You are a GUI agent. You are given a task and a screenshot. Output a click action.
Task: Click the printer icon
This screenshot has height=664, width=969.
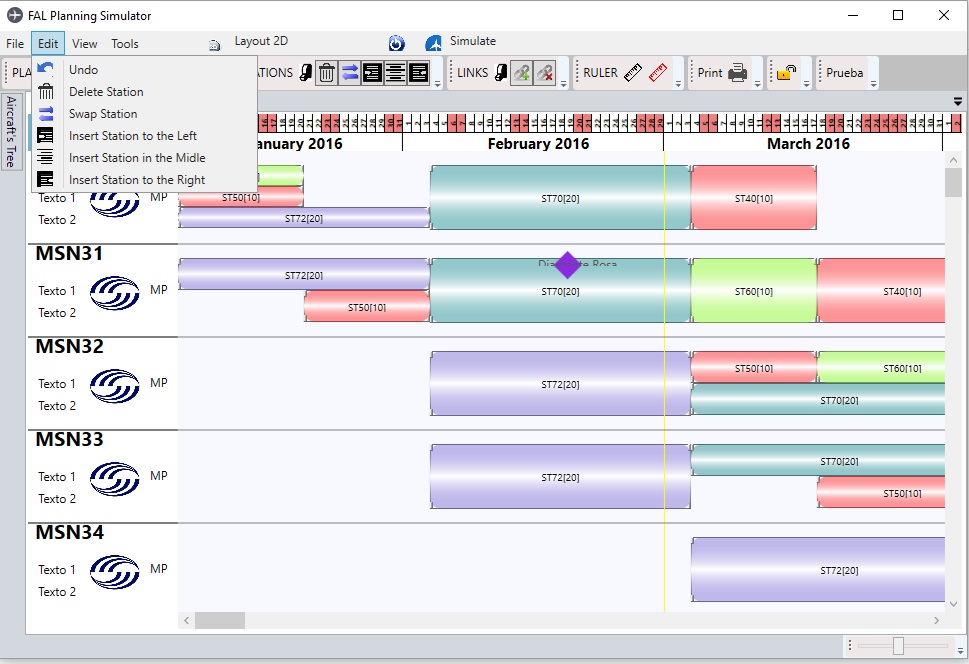pos(737,73)
